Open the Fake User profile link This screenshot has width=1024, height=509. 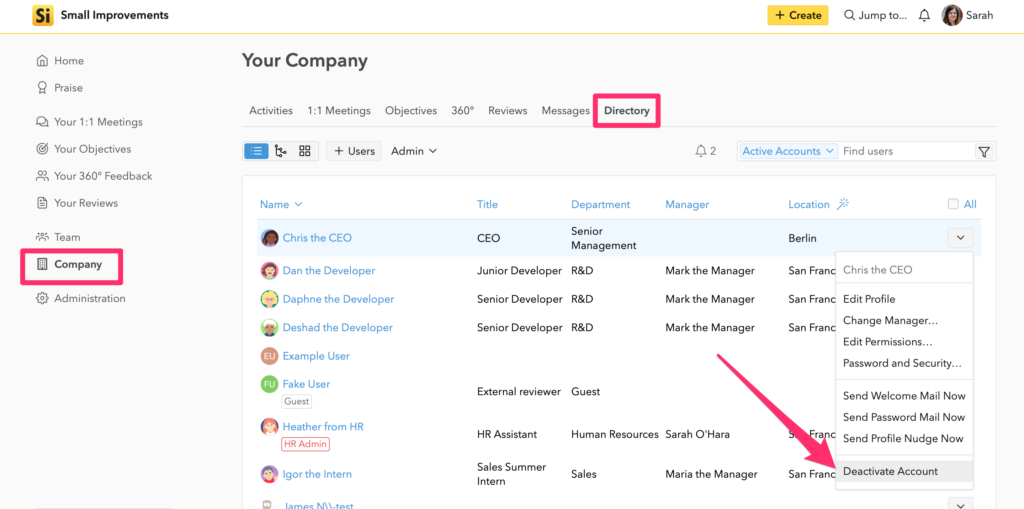[x=306, y=384]
